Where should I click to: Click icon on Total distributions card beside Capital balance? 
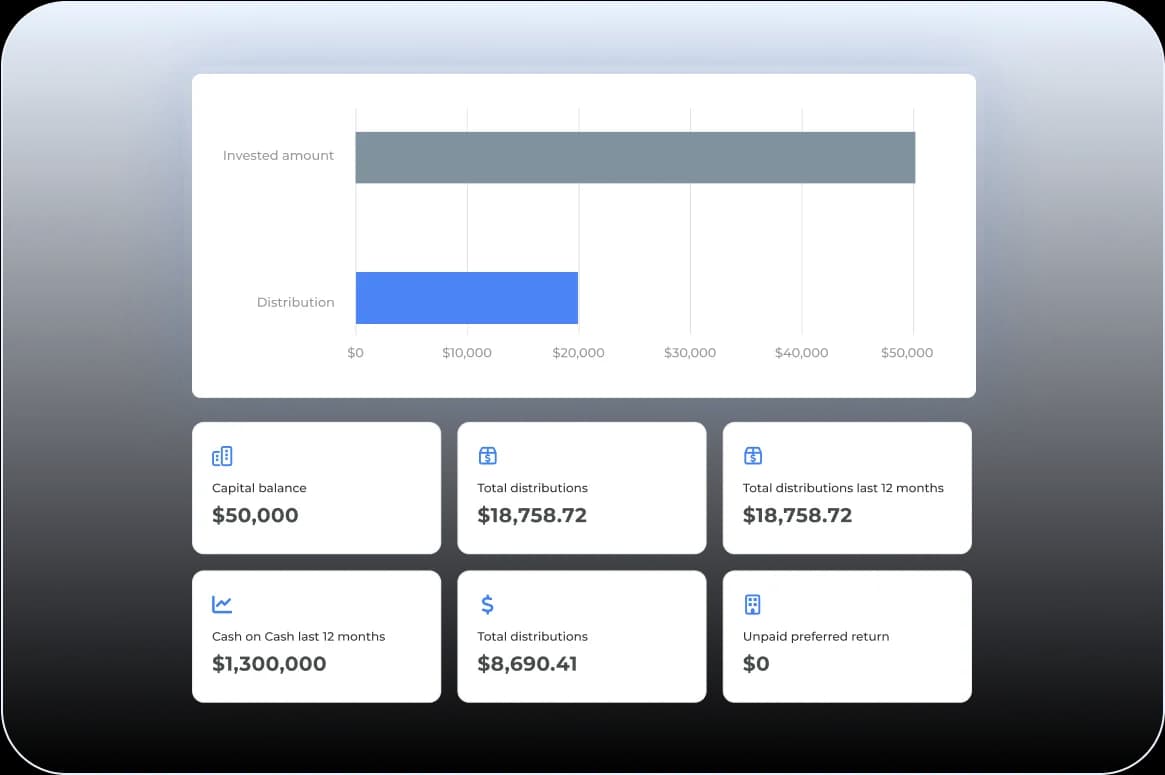pyautogui.click(x=487, y=456)
